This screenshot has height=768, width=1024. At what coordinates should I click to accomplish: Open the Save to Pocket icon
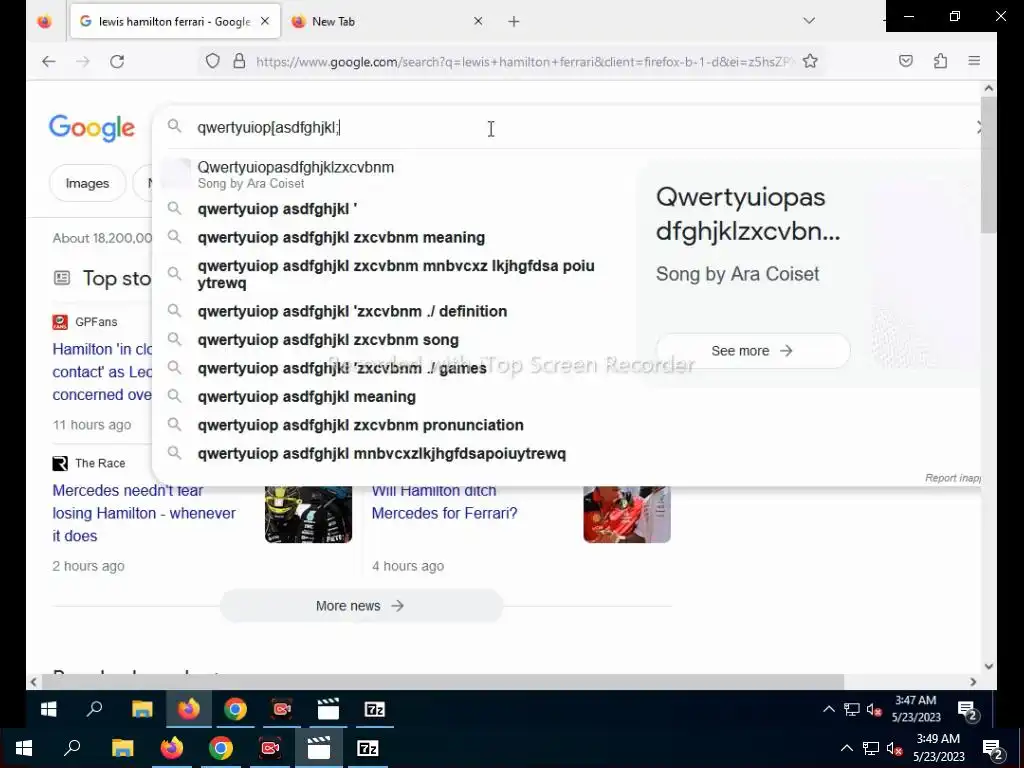(x=906, y=61)
